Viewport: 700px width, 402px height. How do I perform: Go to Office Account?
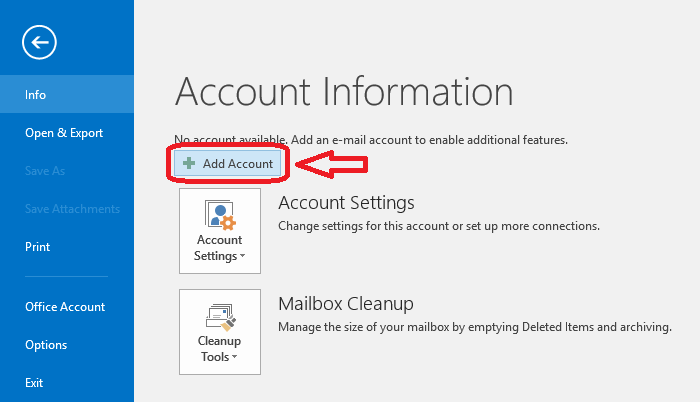pyautogui.click(x=67, y=307)
